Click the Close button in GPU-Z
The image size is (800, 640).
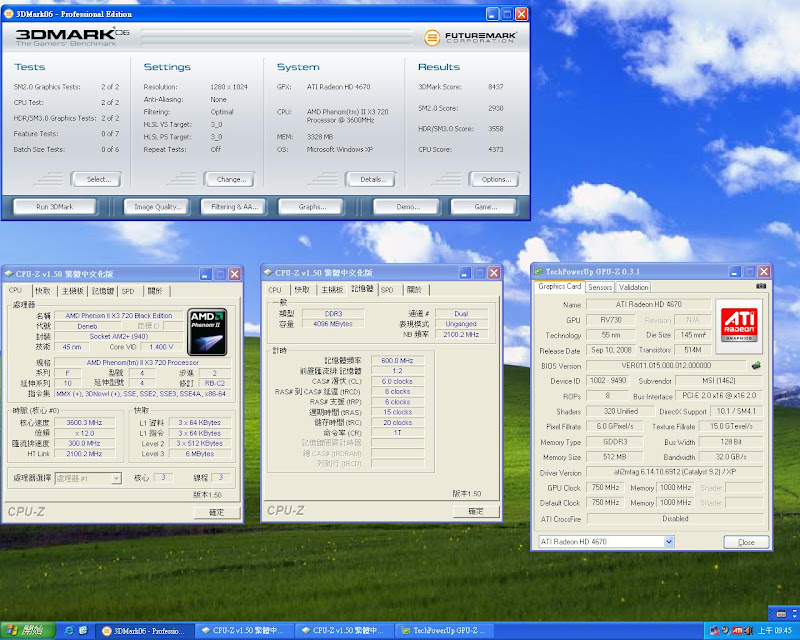tap(745, 542)
